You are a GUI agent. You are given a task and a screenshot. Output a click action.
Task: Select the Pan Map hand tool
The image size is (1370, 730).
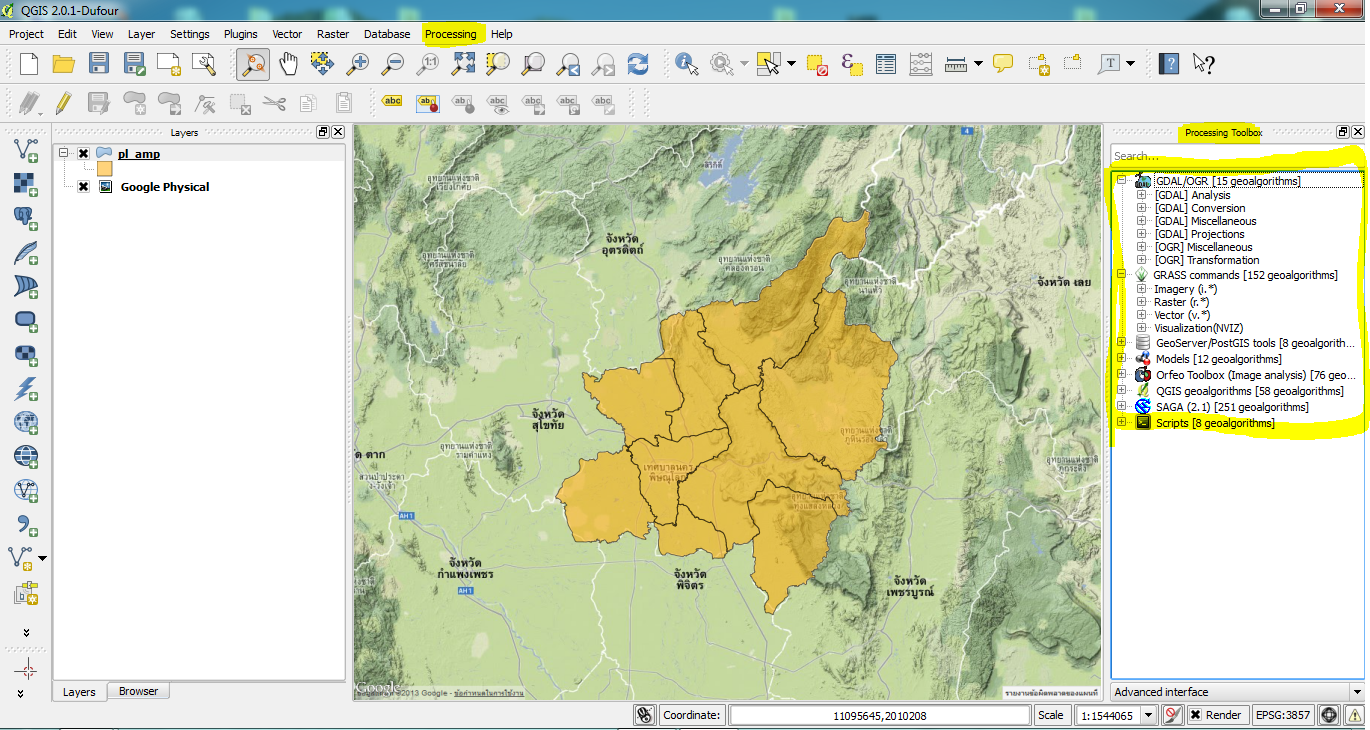click(x=288, y=64)
